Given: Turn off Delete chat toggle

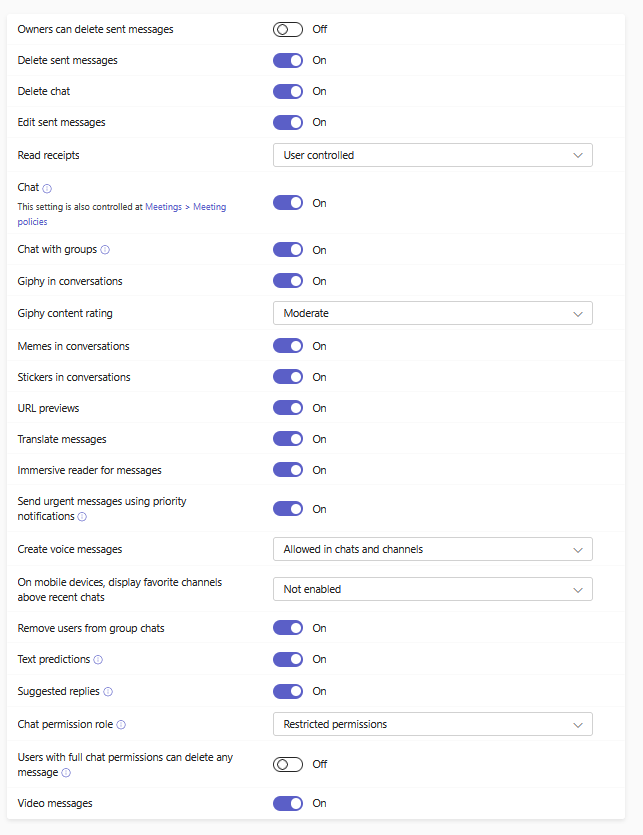Looking at the screenshot, I should 288,91.
